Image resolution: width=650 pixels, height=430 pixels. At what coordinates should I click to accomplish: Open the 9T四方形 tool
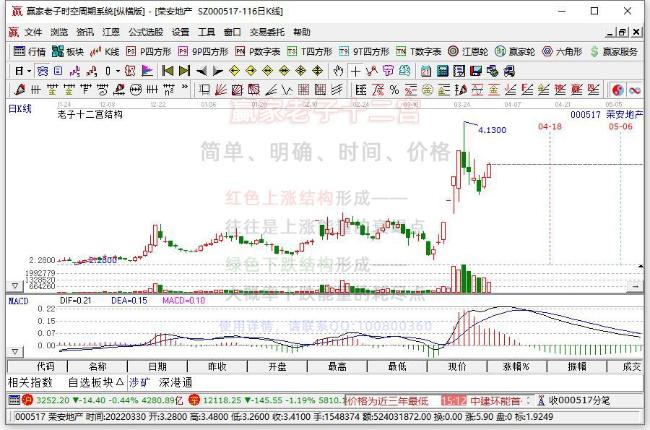364,51
